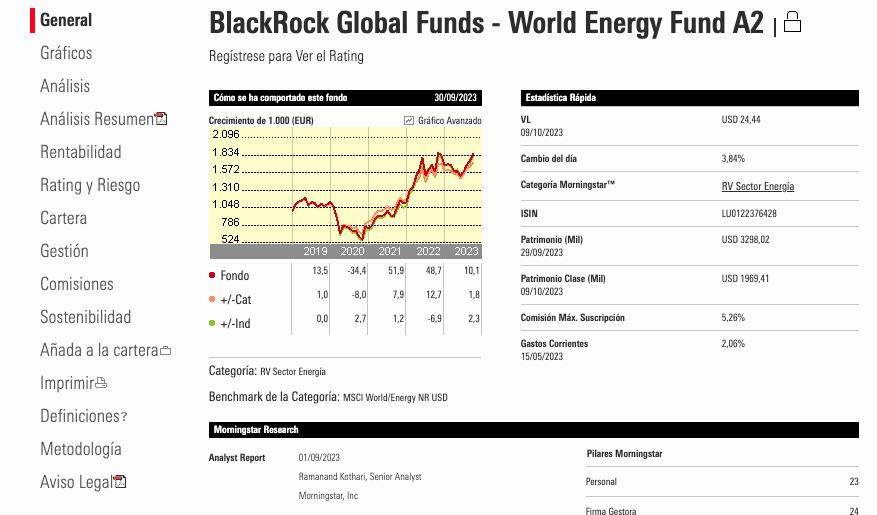Click the orange +/-Cat legend marker
Screen dimensions: 877x515
[x=212, y=299]
